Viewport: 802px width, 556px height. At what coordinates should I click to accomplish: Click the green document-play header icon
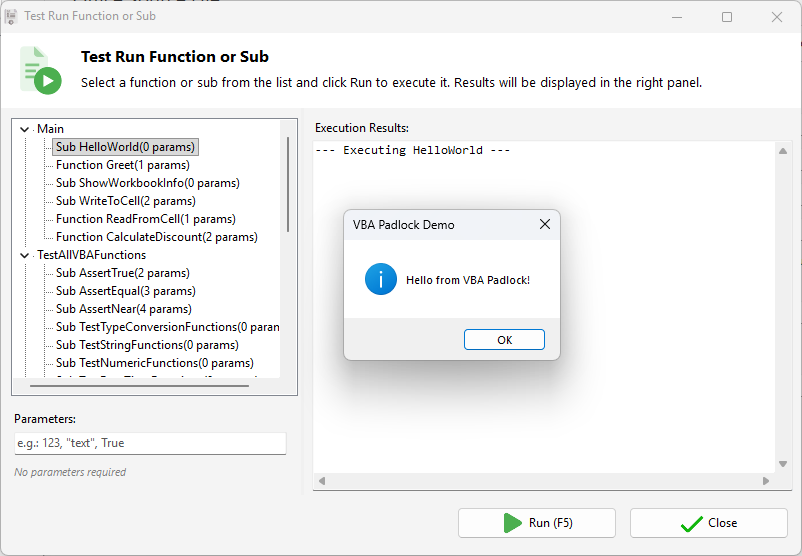[x=40, y=70]
